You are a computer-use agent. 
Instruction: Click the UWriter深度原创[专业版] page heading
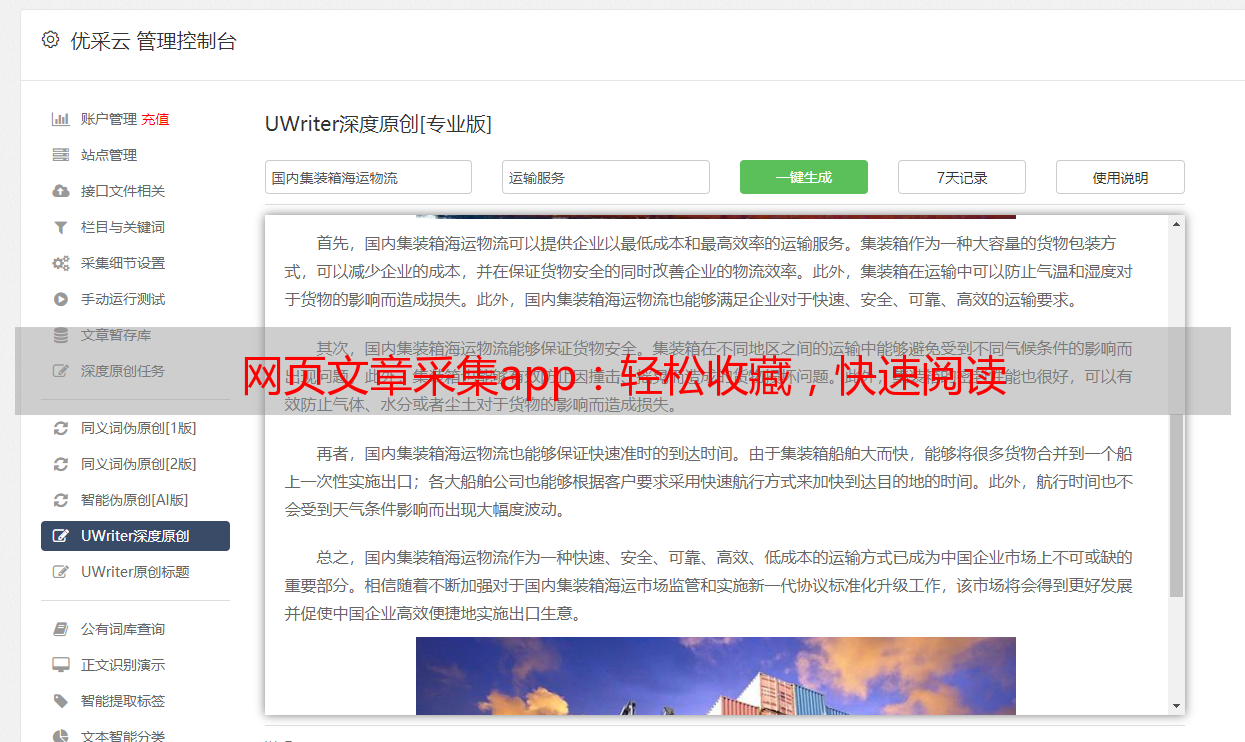378,124
